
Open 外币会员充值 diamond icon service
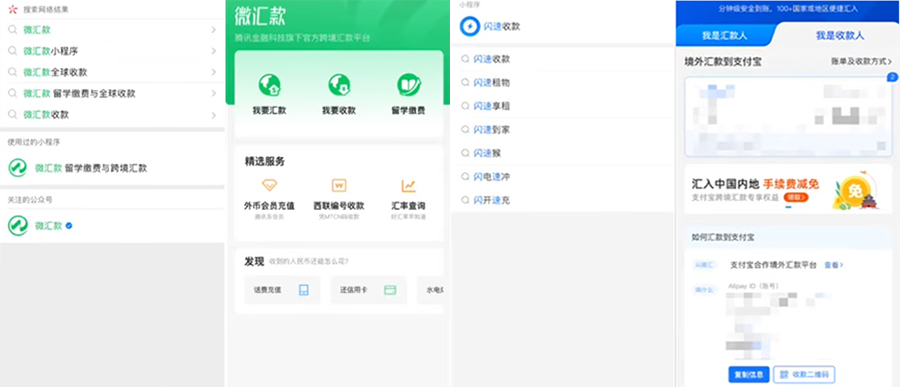(269, 185)
